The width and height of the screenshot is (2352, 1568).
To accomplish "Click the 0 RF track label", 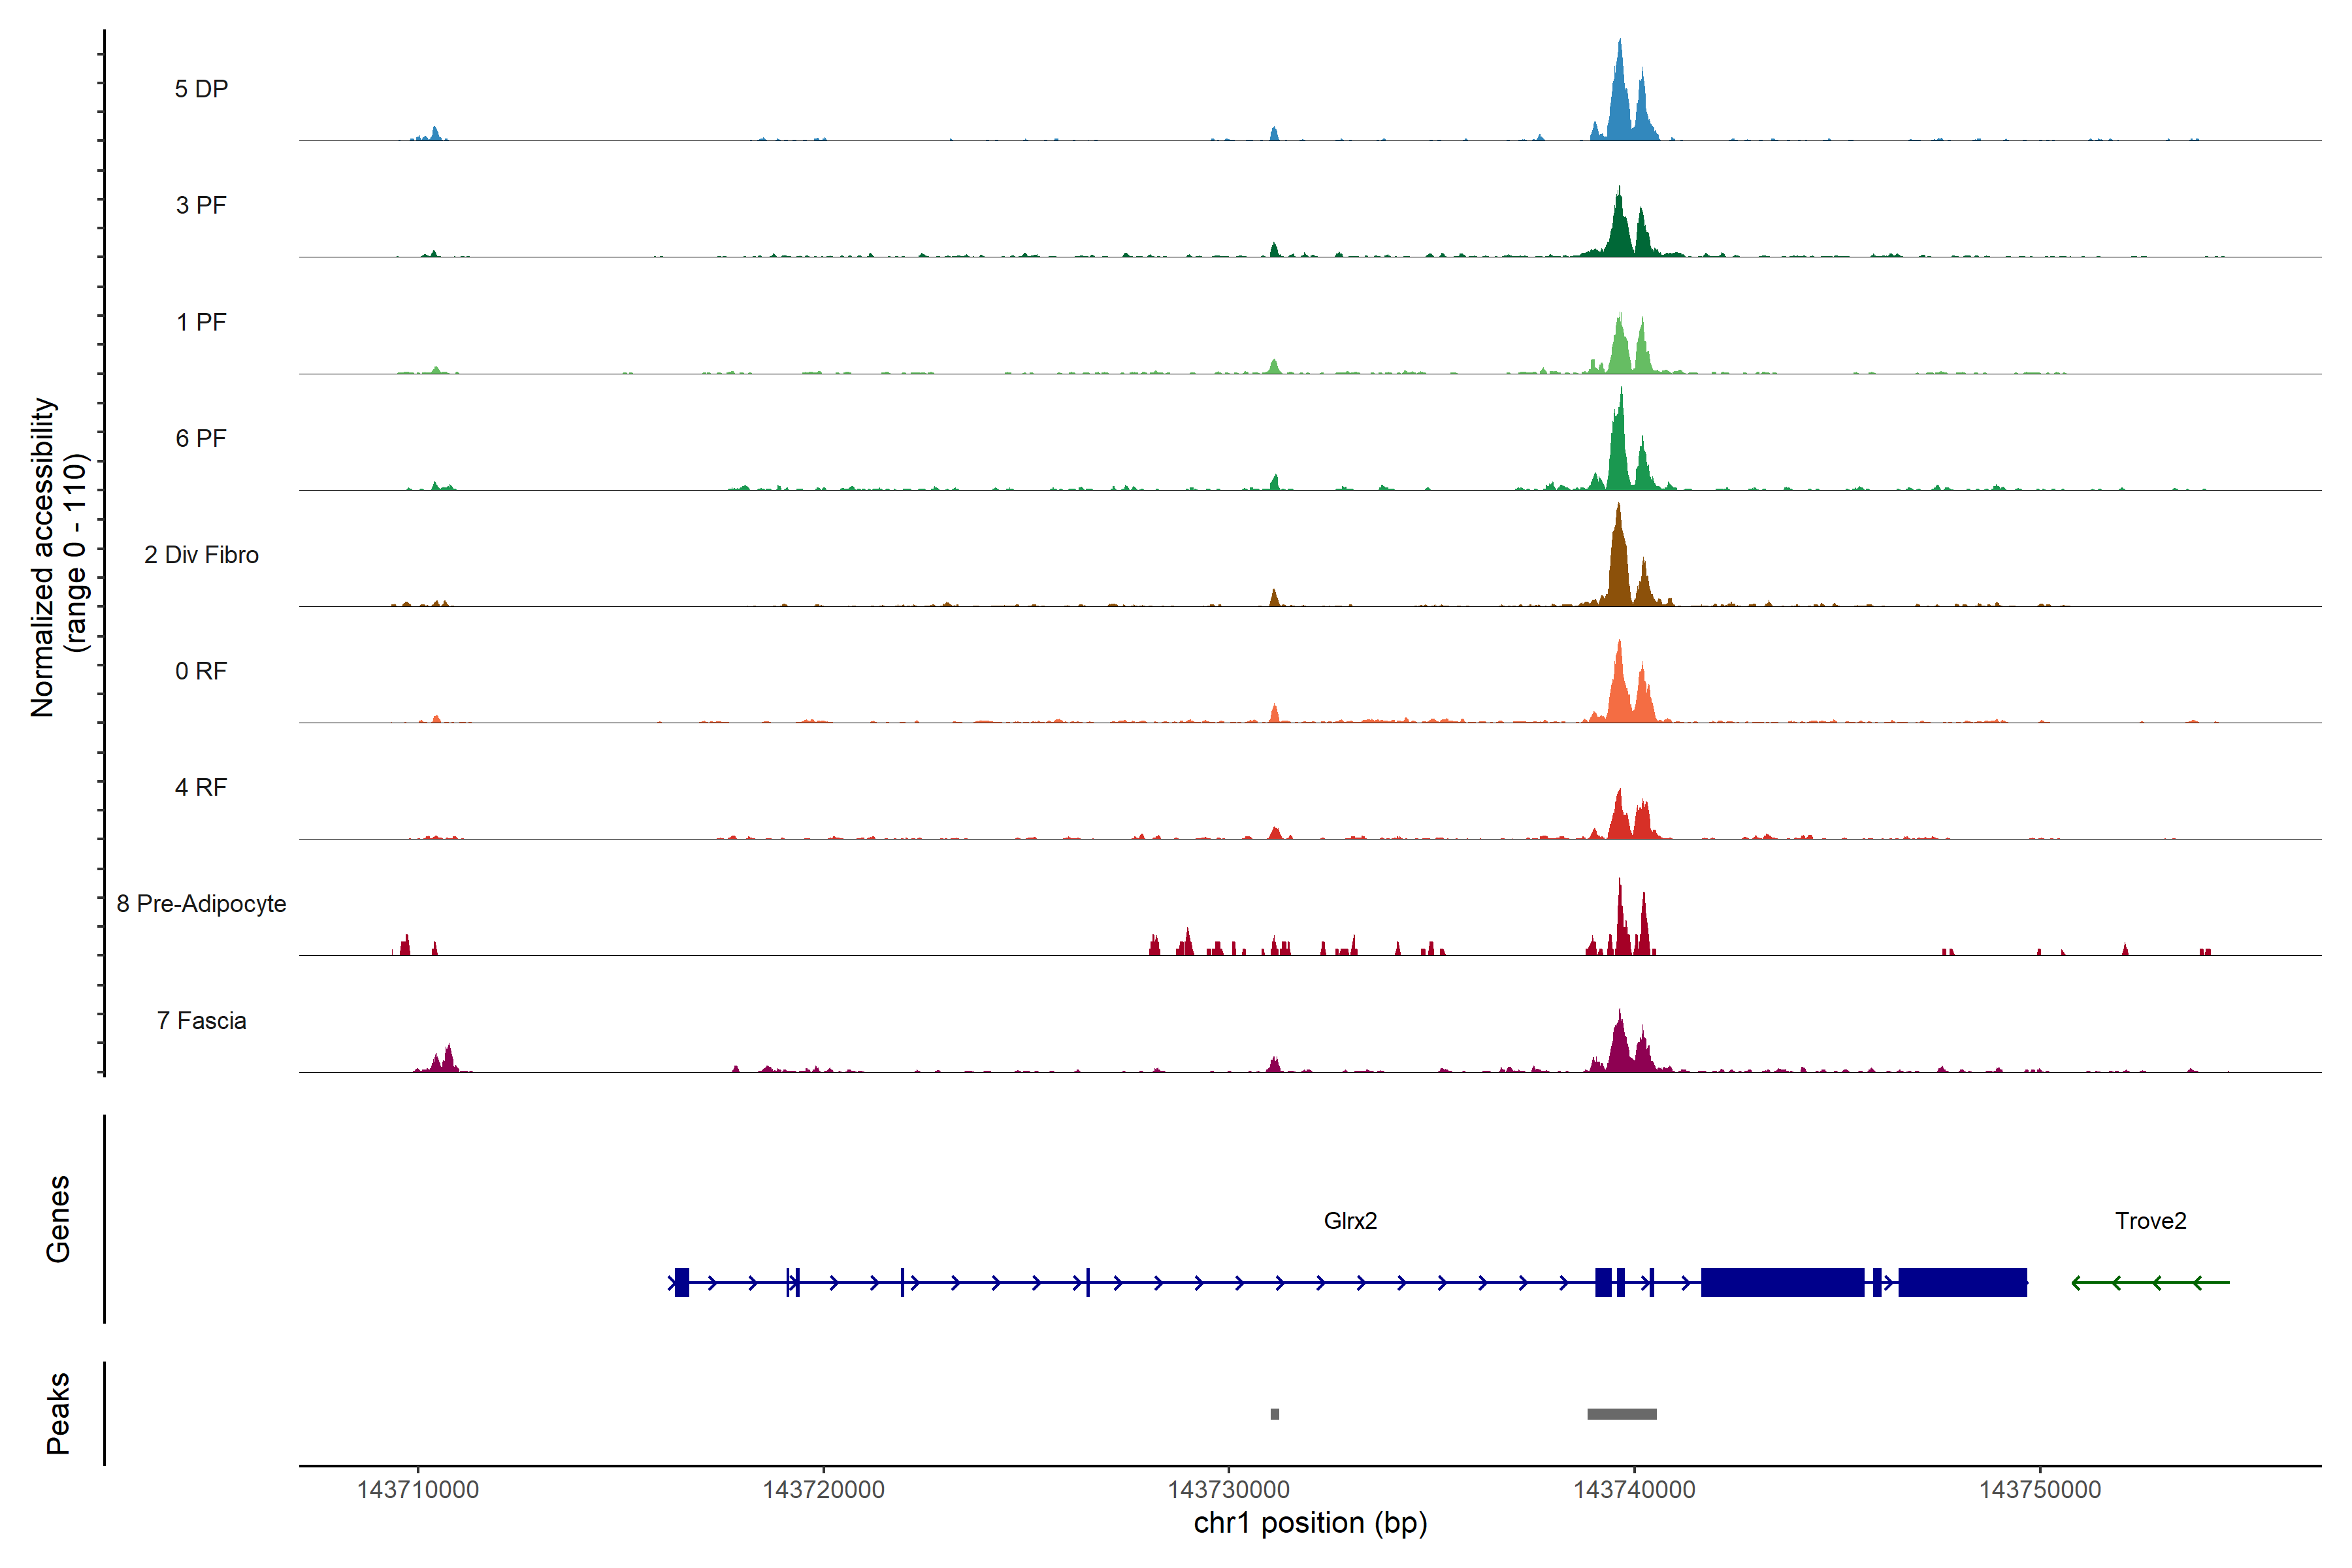I will point(201,671).
